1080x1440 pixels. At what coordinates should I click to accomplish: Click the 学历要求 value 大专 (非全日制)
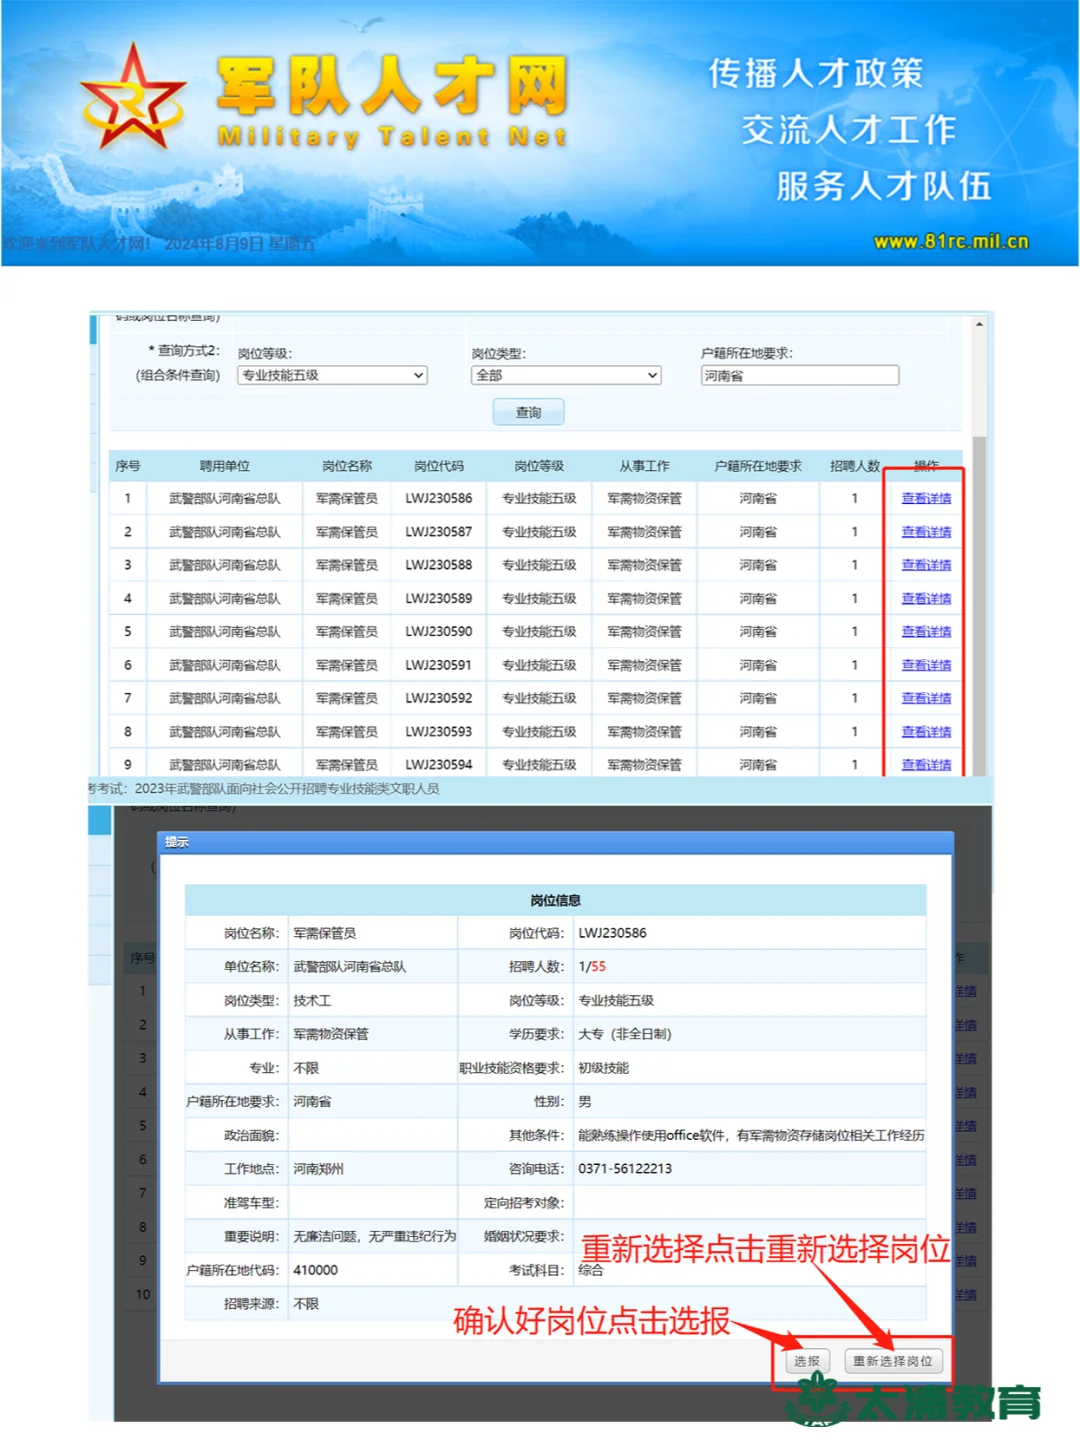coord(625,1034)
